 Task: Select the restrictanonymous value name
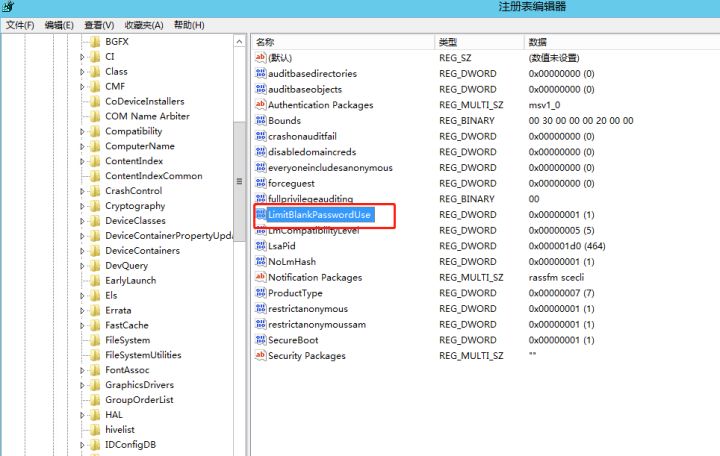[x=308, y=309]
